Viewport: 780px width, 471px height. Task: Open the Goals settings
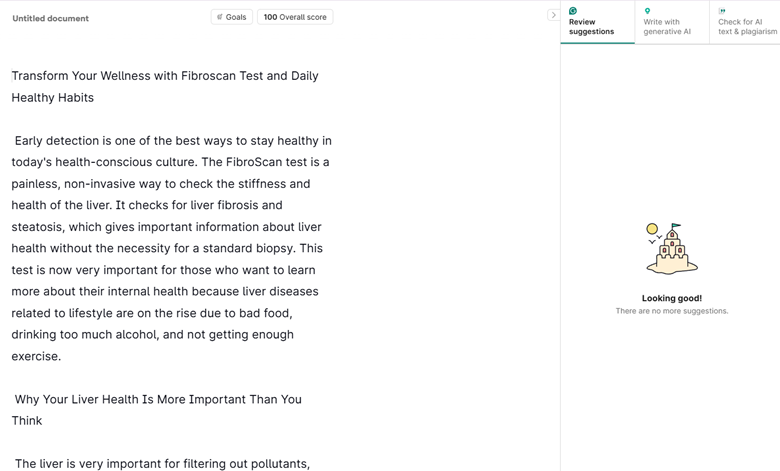click(x=232, y=17)
